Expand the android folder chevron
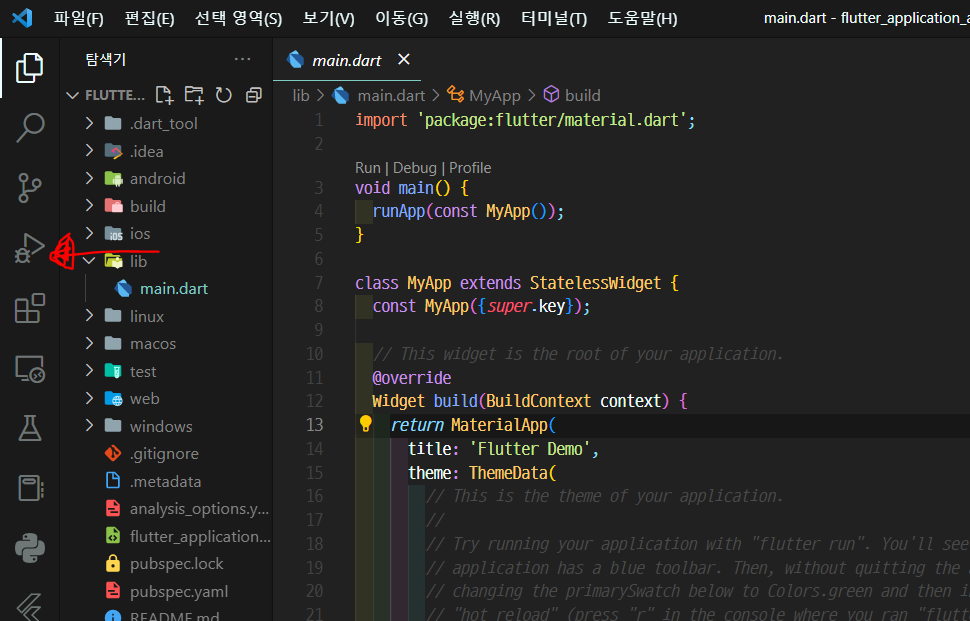The width and height of the screenshot is (970, 621). pos(89,178)
